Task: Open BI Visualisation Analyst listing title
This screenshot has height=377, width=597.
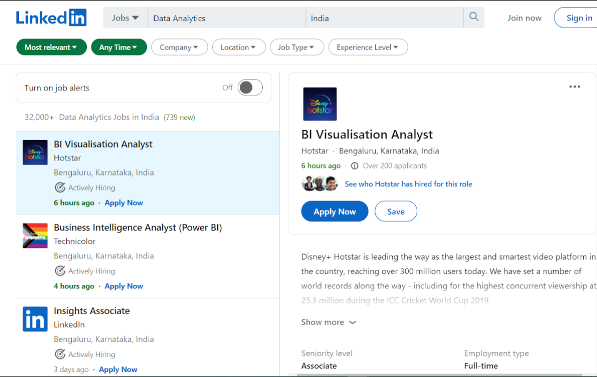Action: coord(103,144)
